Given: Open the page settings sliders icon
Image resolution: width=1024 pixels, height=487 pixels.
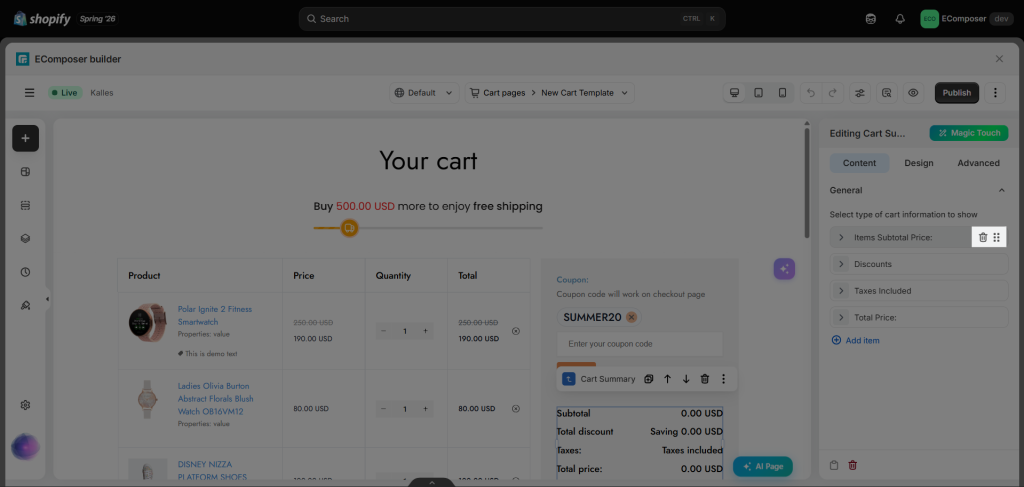Looking at the screenshot, I should 860,93.
